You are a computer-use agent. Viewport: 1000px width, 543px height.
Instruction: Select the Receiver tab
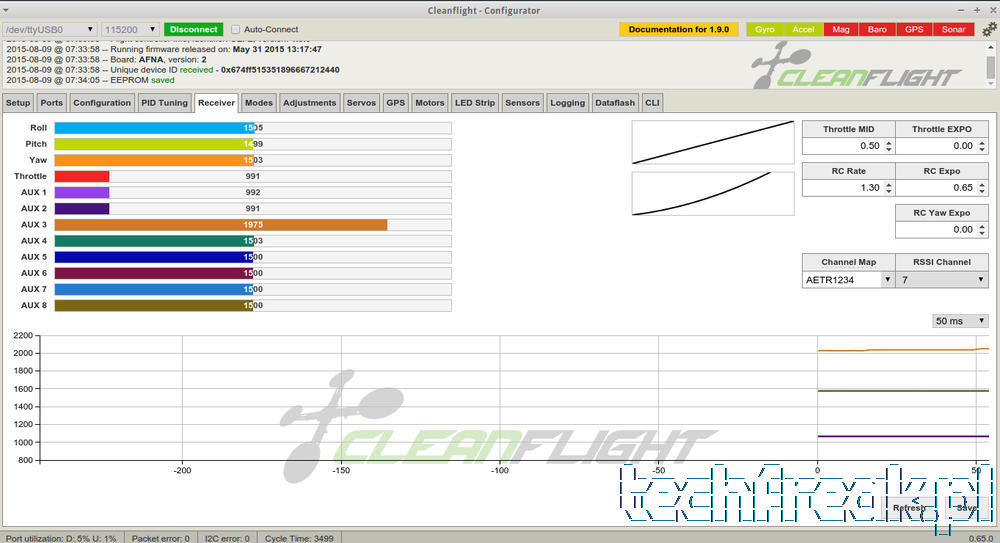tap(216, 103)
